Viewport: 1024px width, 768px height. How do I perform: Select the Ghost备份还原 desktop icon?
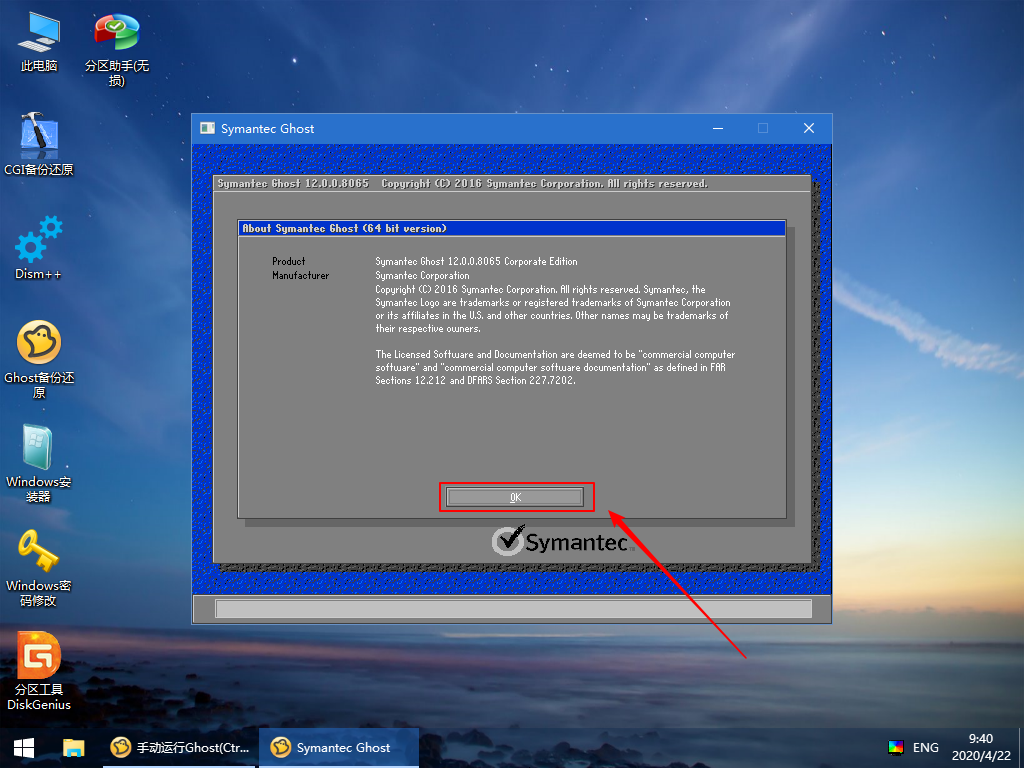(39, 359)
